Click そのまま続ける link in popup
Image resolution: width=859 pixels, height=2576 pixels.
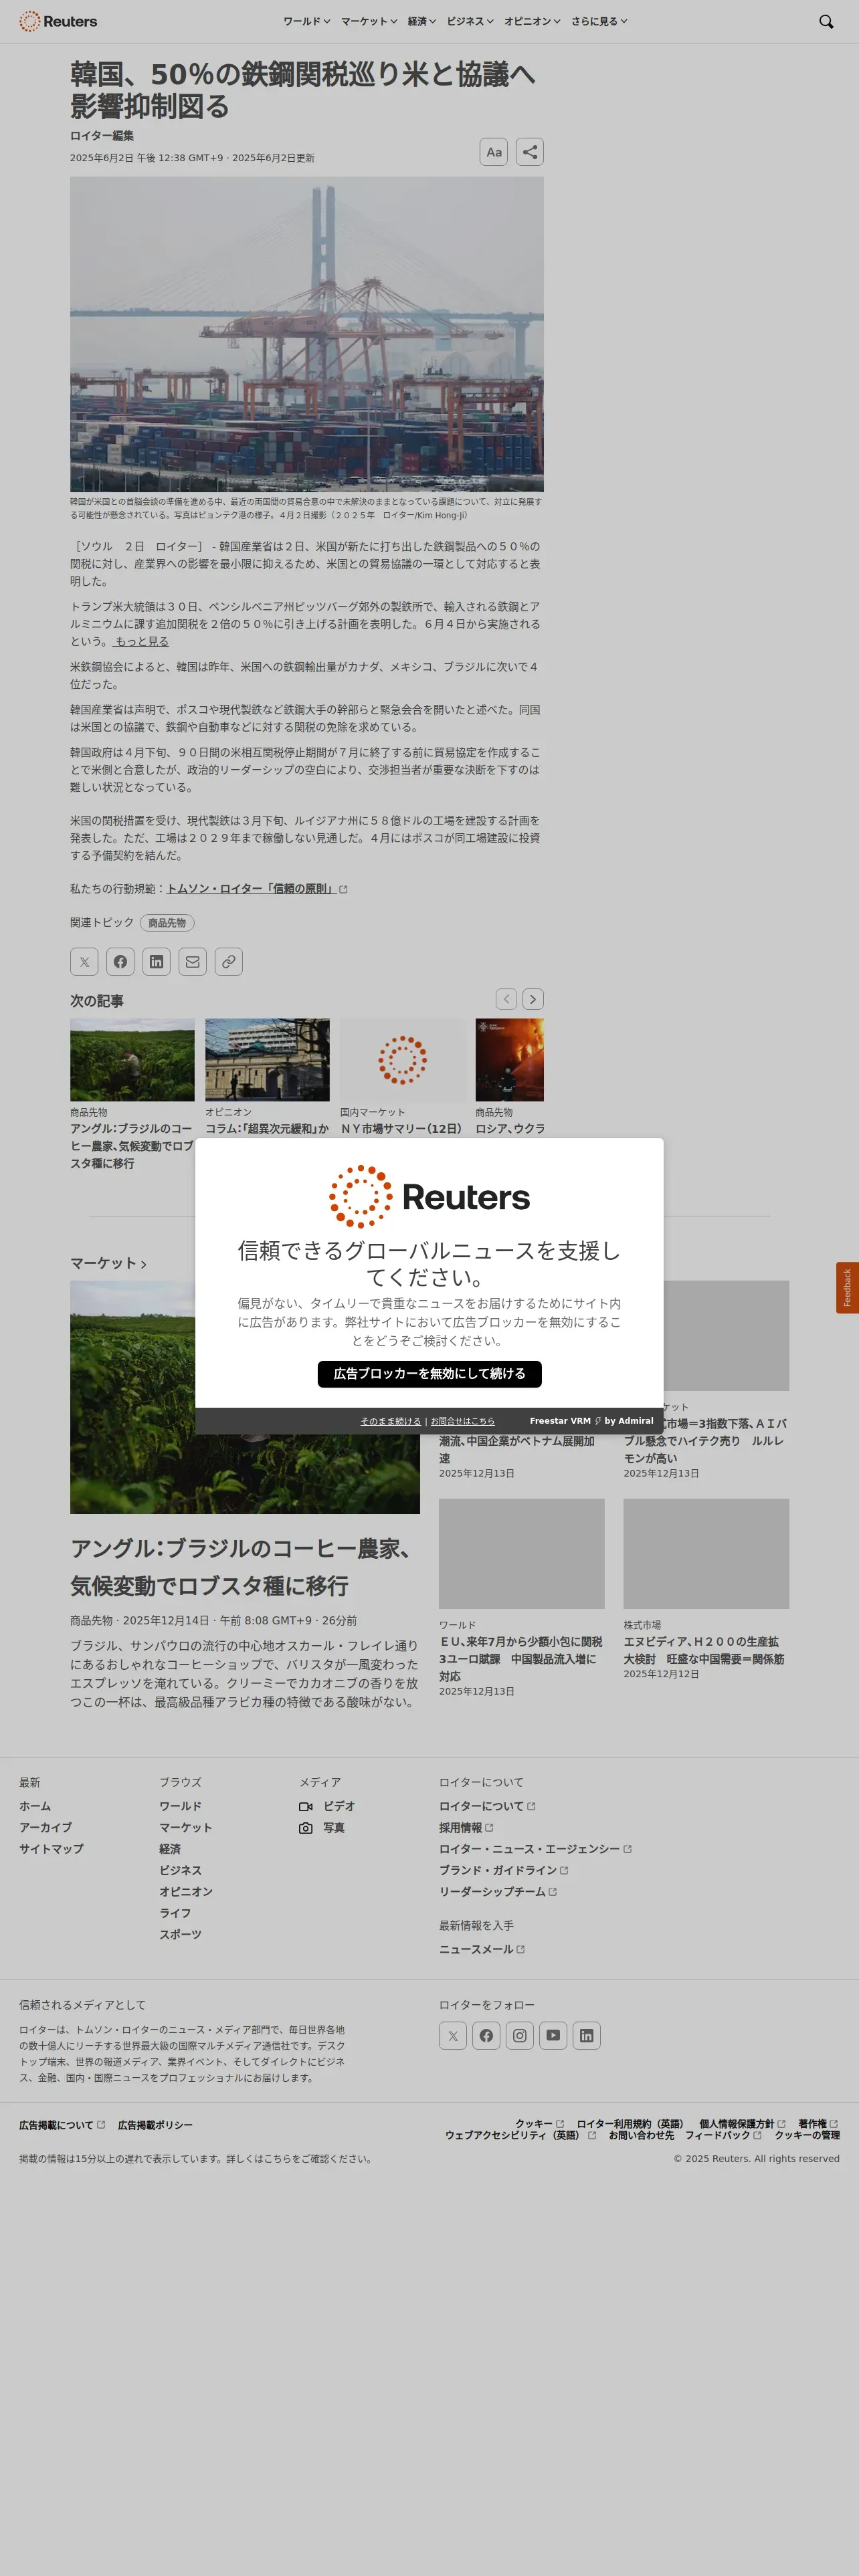(x=391, y=1420)
